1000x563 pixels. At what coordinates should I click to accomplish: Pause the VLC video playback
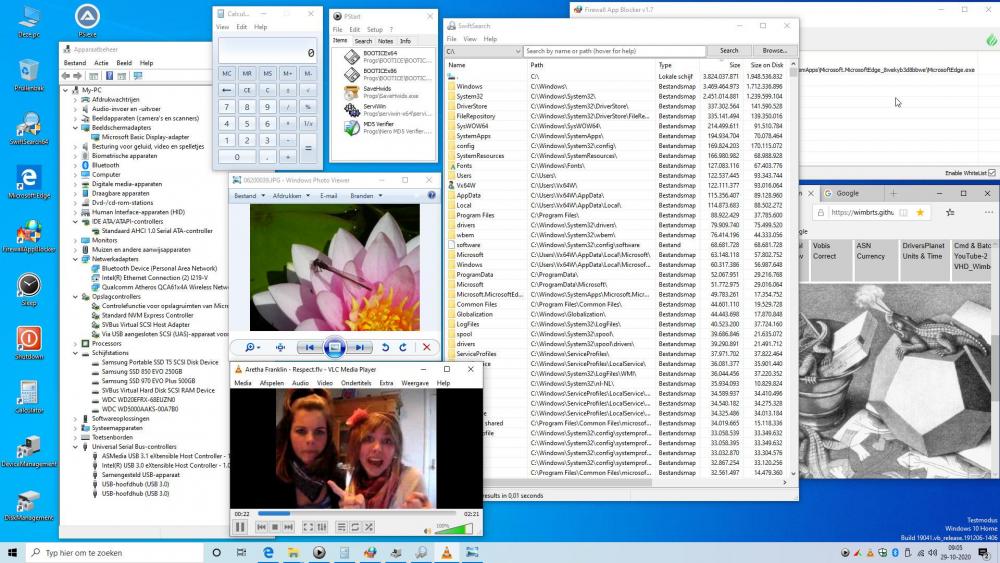pos(240,527)
